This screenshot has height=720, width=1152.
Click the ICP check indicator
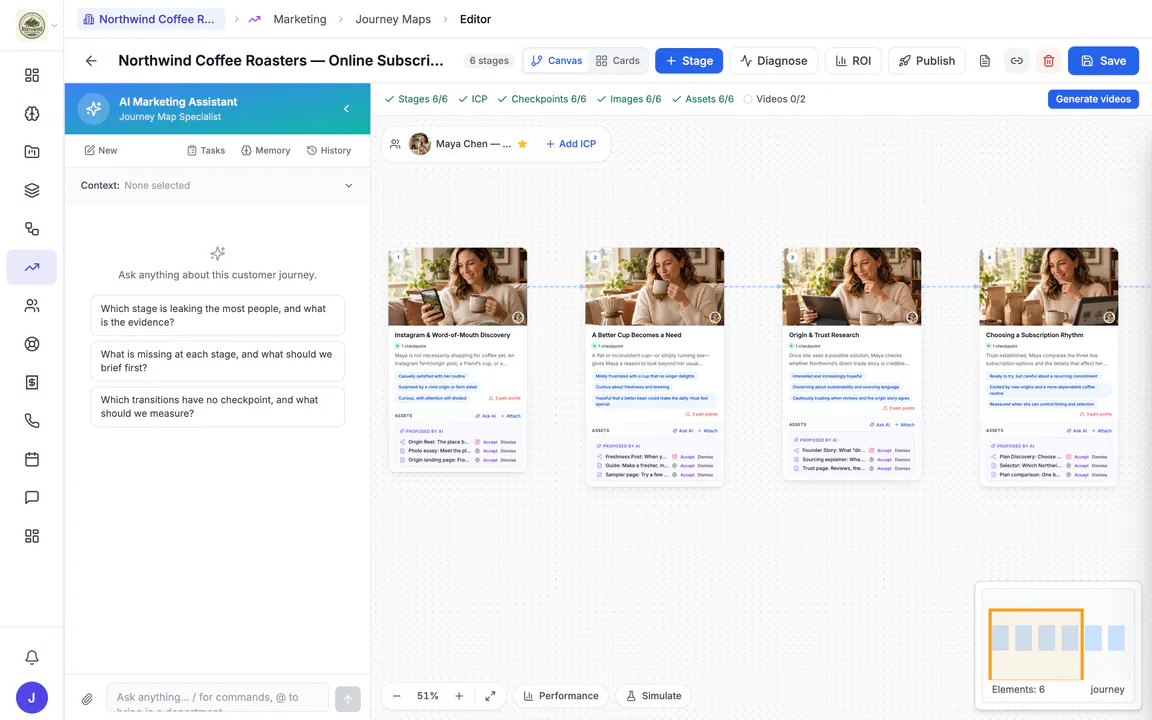(472, 99)
